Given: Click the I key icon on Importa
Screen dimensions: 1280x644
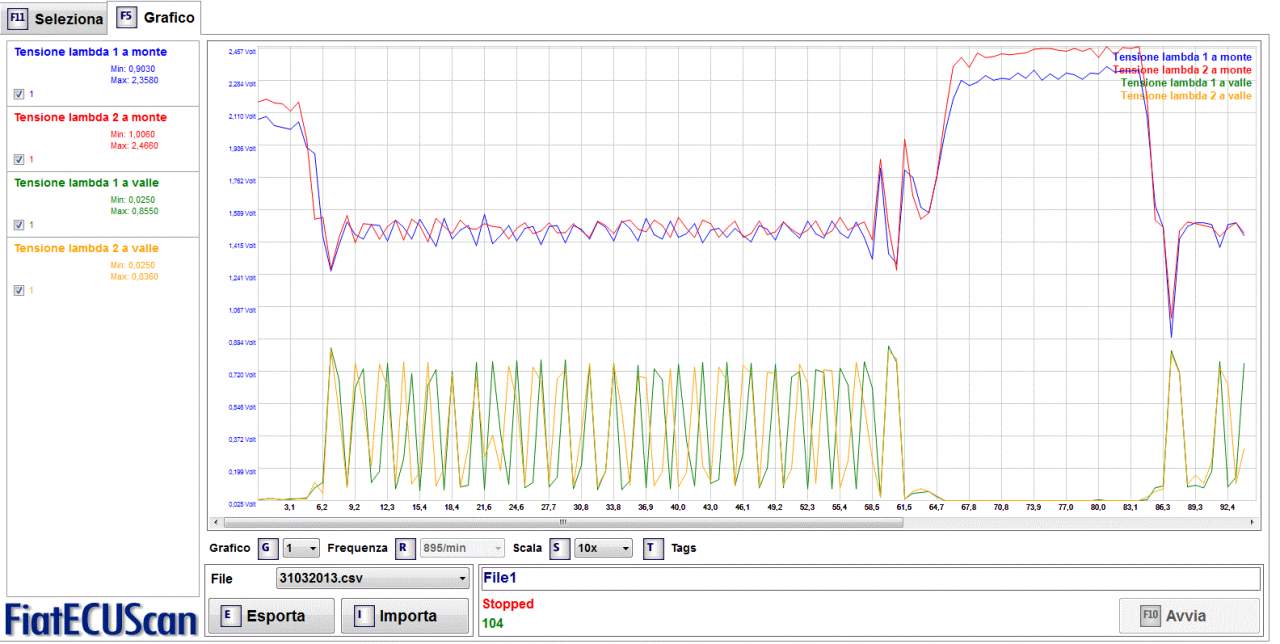Looking at the screenshot, I should tap(364, 616).
